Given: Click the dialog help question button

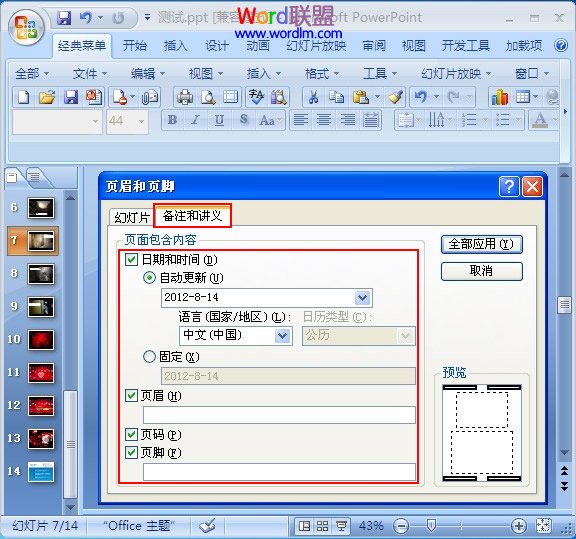Looking at the screenshot, I should pyautogui.click(x=509, y=187).
